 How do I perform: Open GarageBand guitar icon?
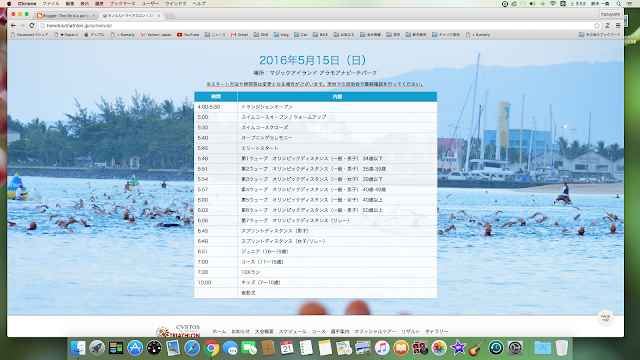(477, 348)
